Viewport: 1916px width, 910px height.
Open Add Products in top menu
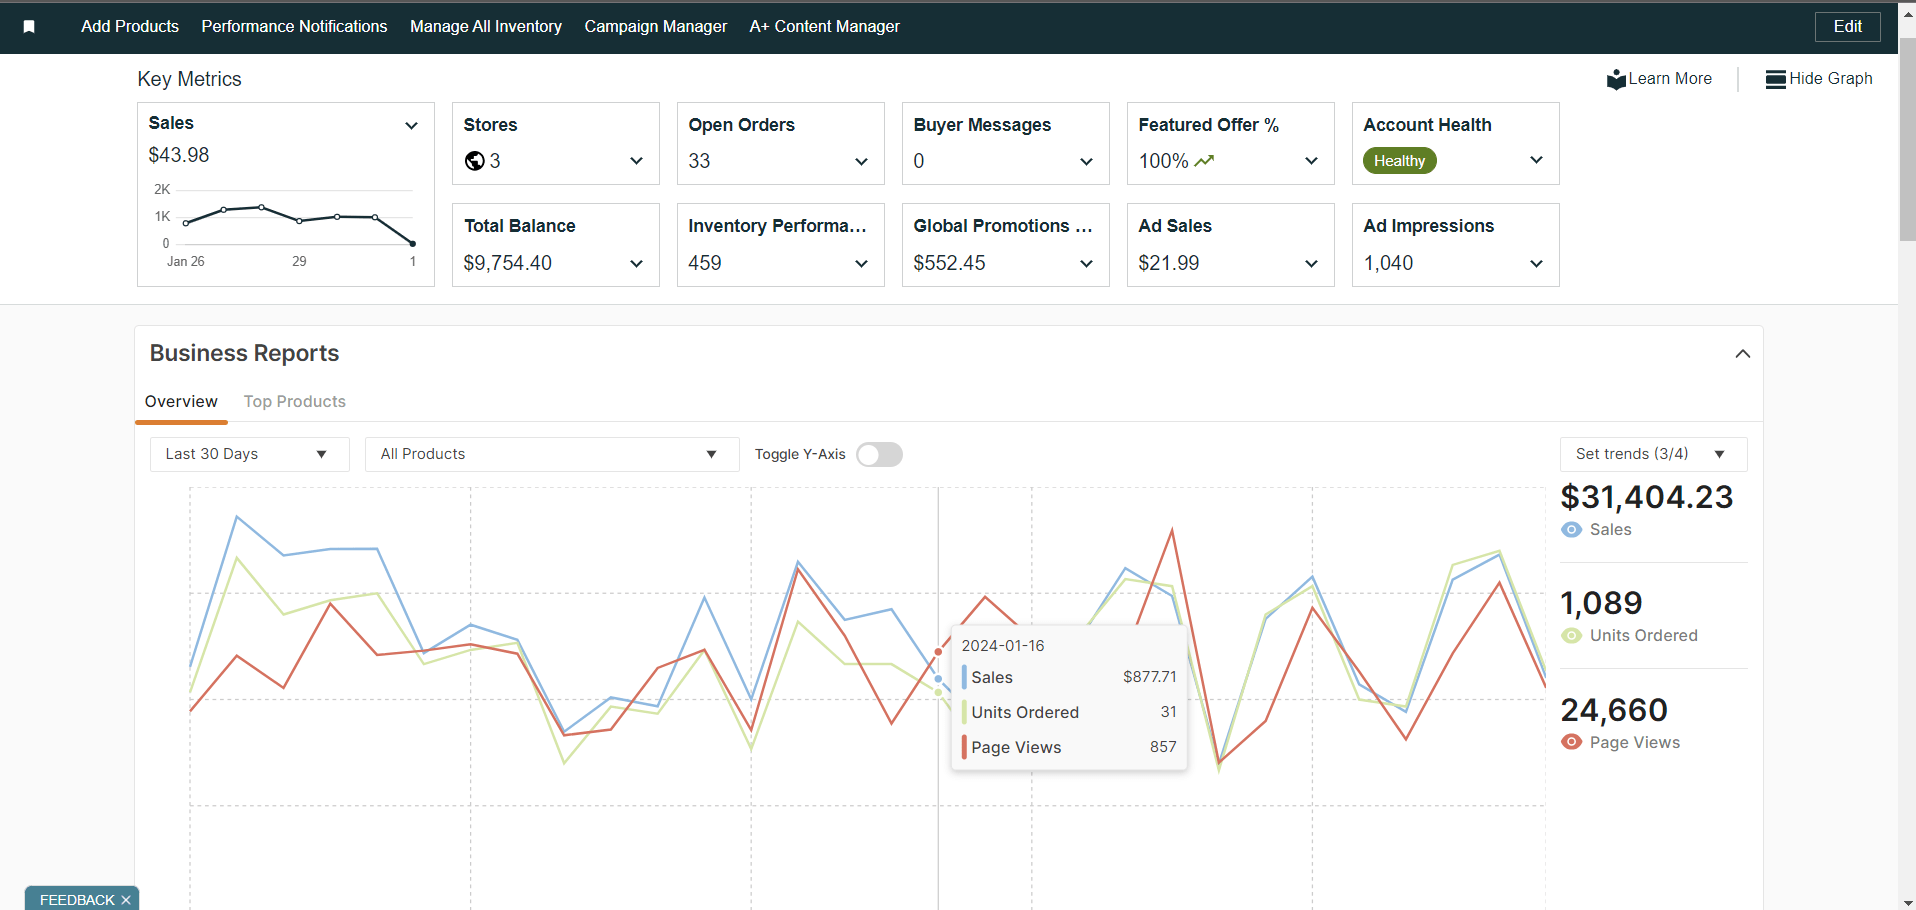point(130,27)
